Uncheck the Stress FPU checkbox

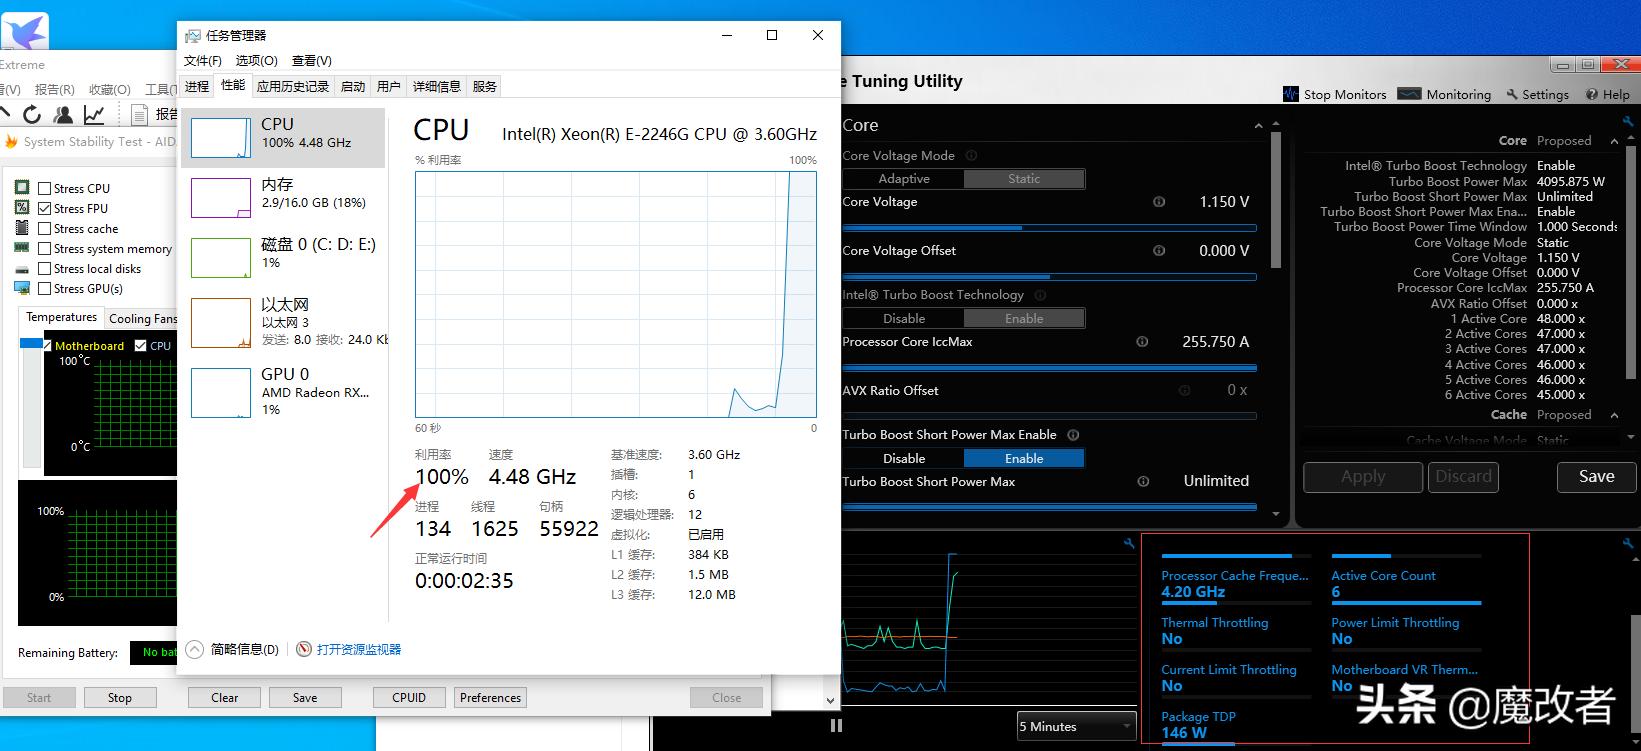44,208
